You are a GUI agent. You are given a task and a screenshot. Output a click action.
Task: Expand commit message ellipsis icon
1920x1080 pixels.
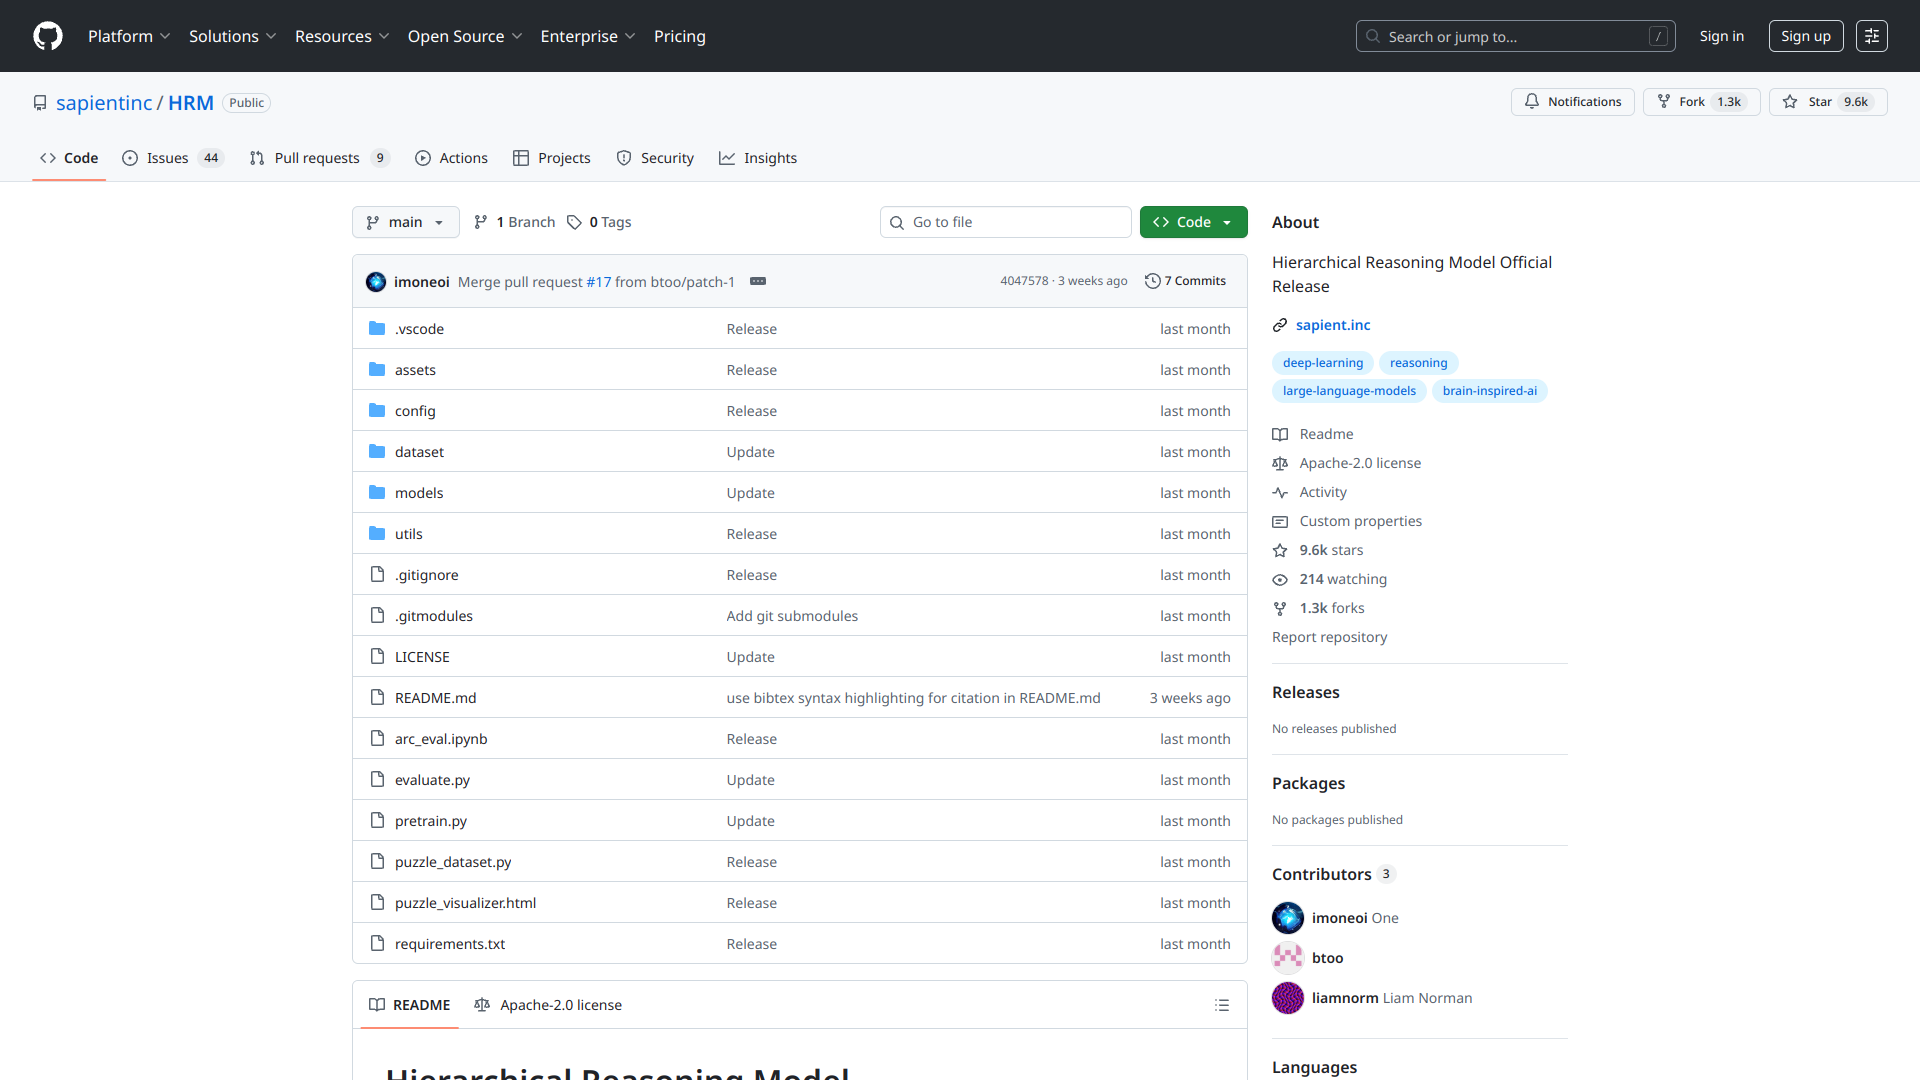758,281
